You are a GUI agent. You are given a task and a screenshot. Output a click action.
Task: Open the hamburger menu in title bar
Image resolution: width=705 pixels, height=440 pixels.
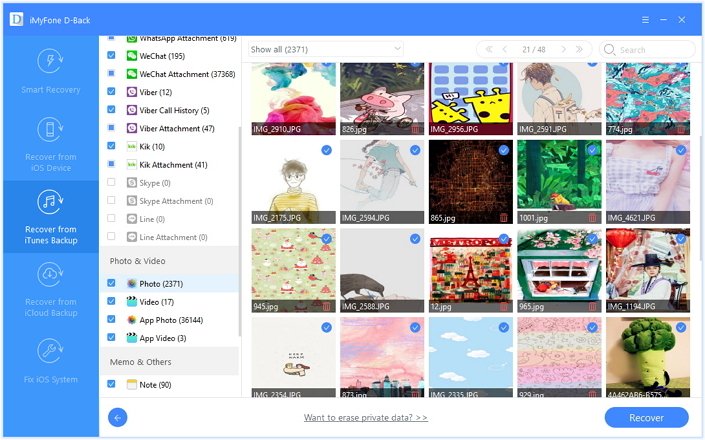click(x=645, y=20)
